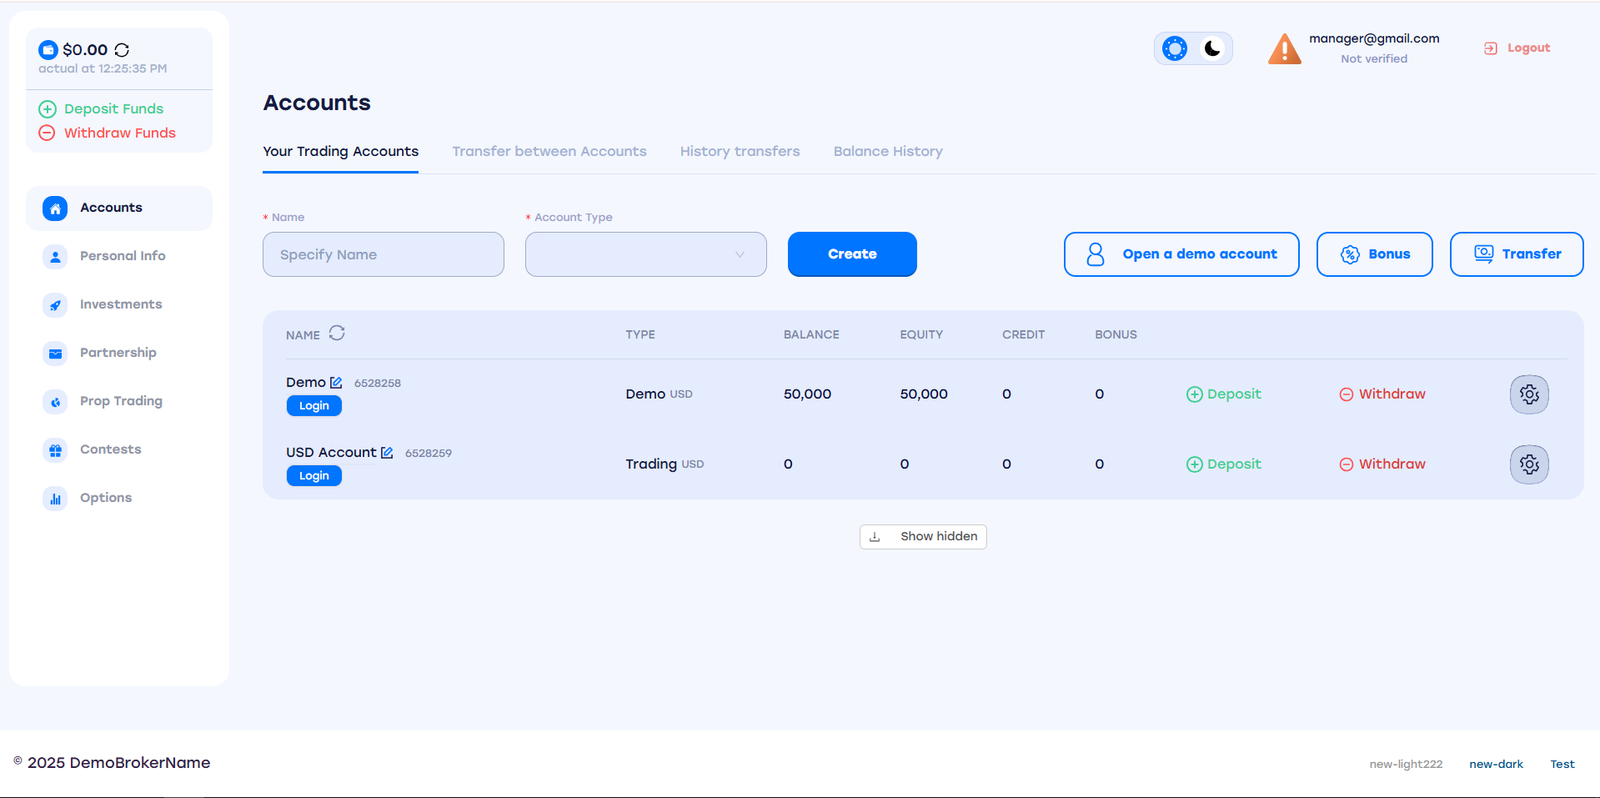Switch to dark theme with moon toggle
This screenshot has width=1600, height=798.
point(1212,49)
